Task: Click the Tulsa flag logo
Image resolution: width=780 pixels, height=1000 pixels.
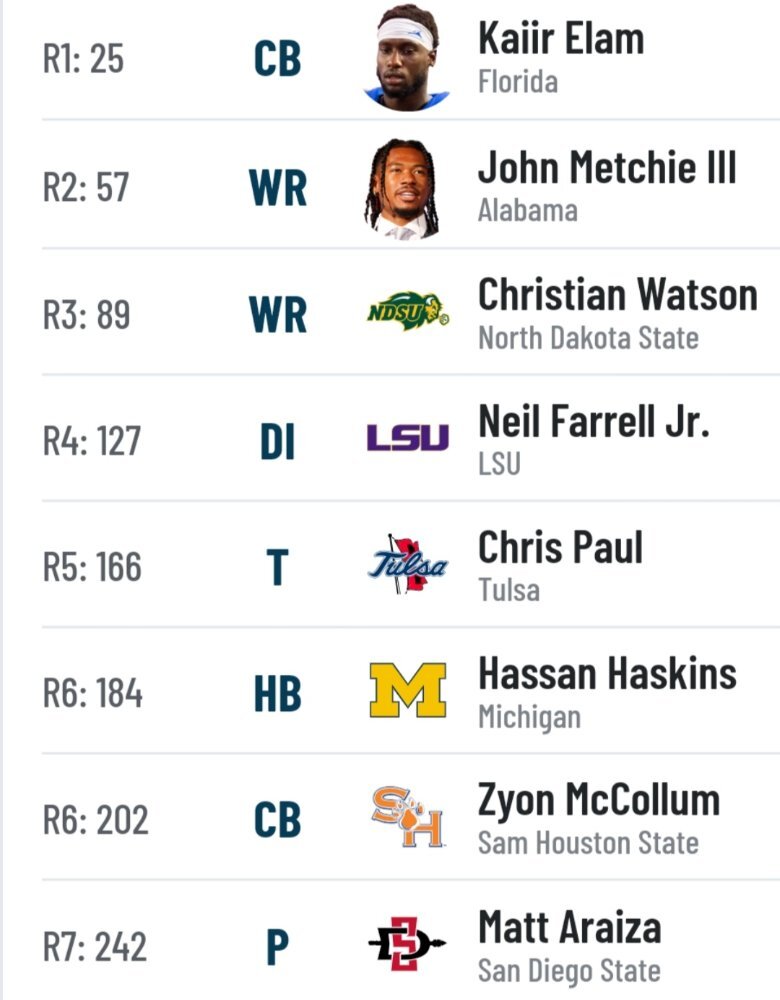Action: point(408,564)
